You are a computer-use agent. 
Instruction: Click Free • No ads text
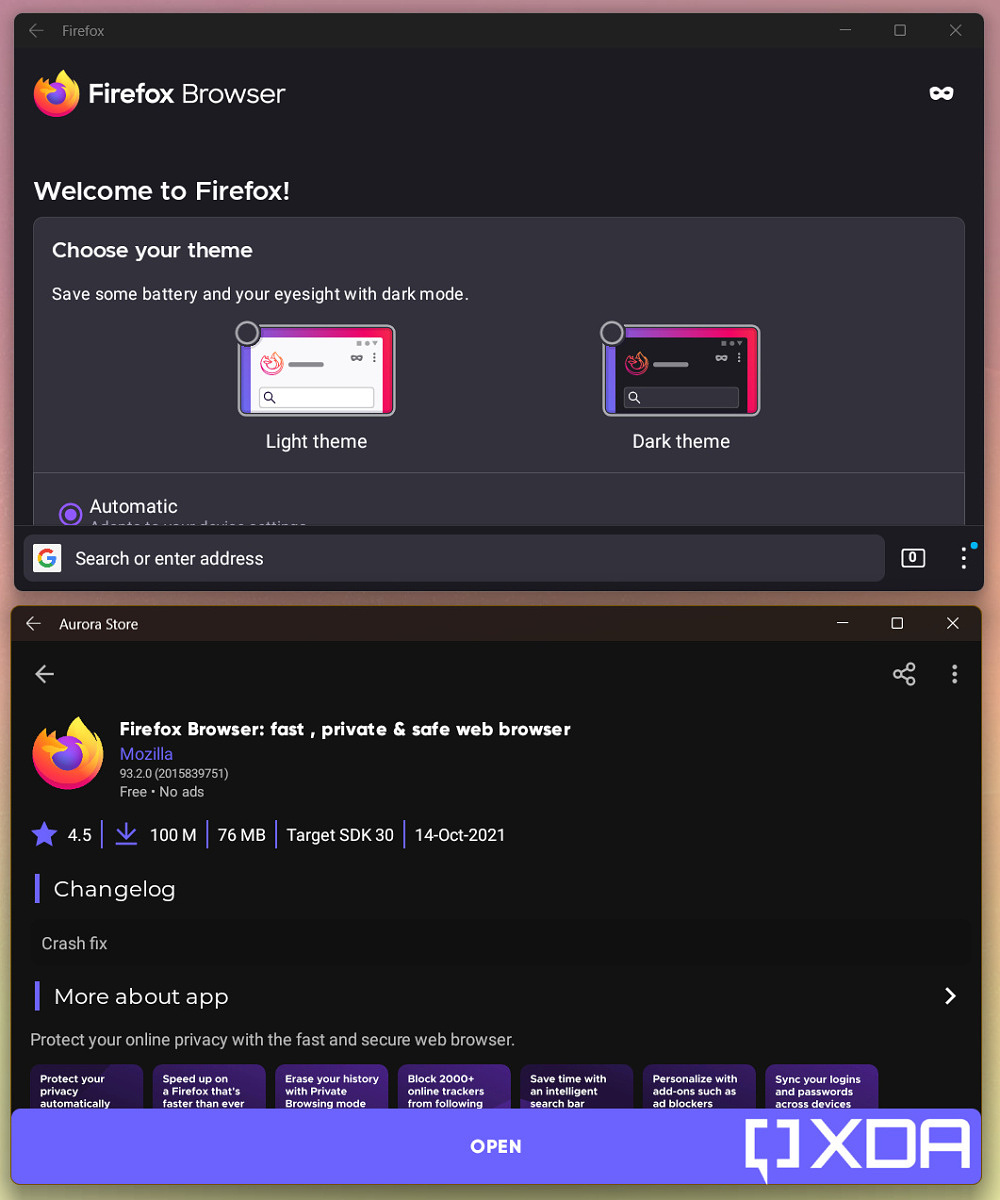(x=162, y=792)
